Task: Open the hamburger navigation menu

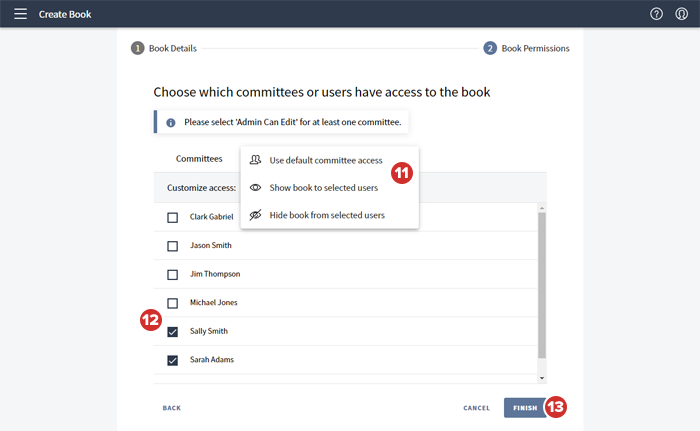Action: tap(20, 14)
